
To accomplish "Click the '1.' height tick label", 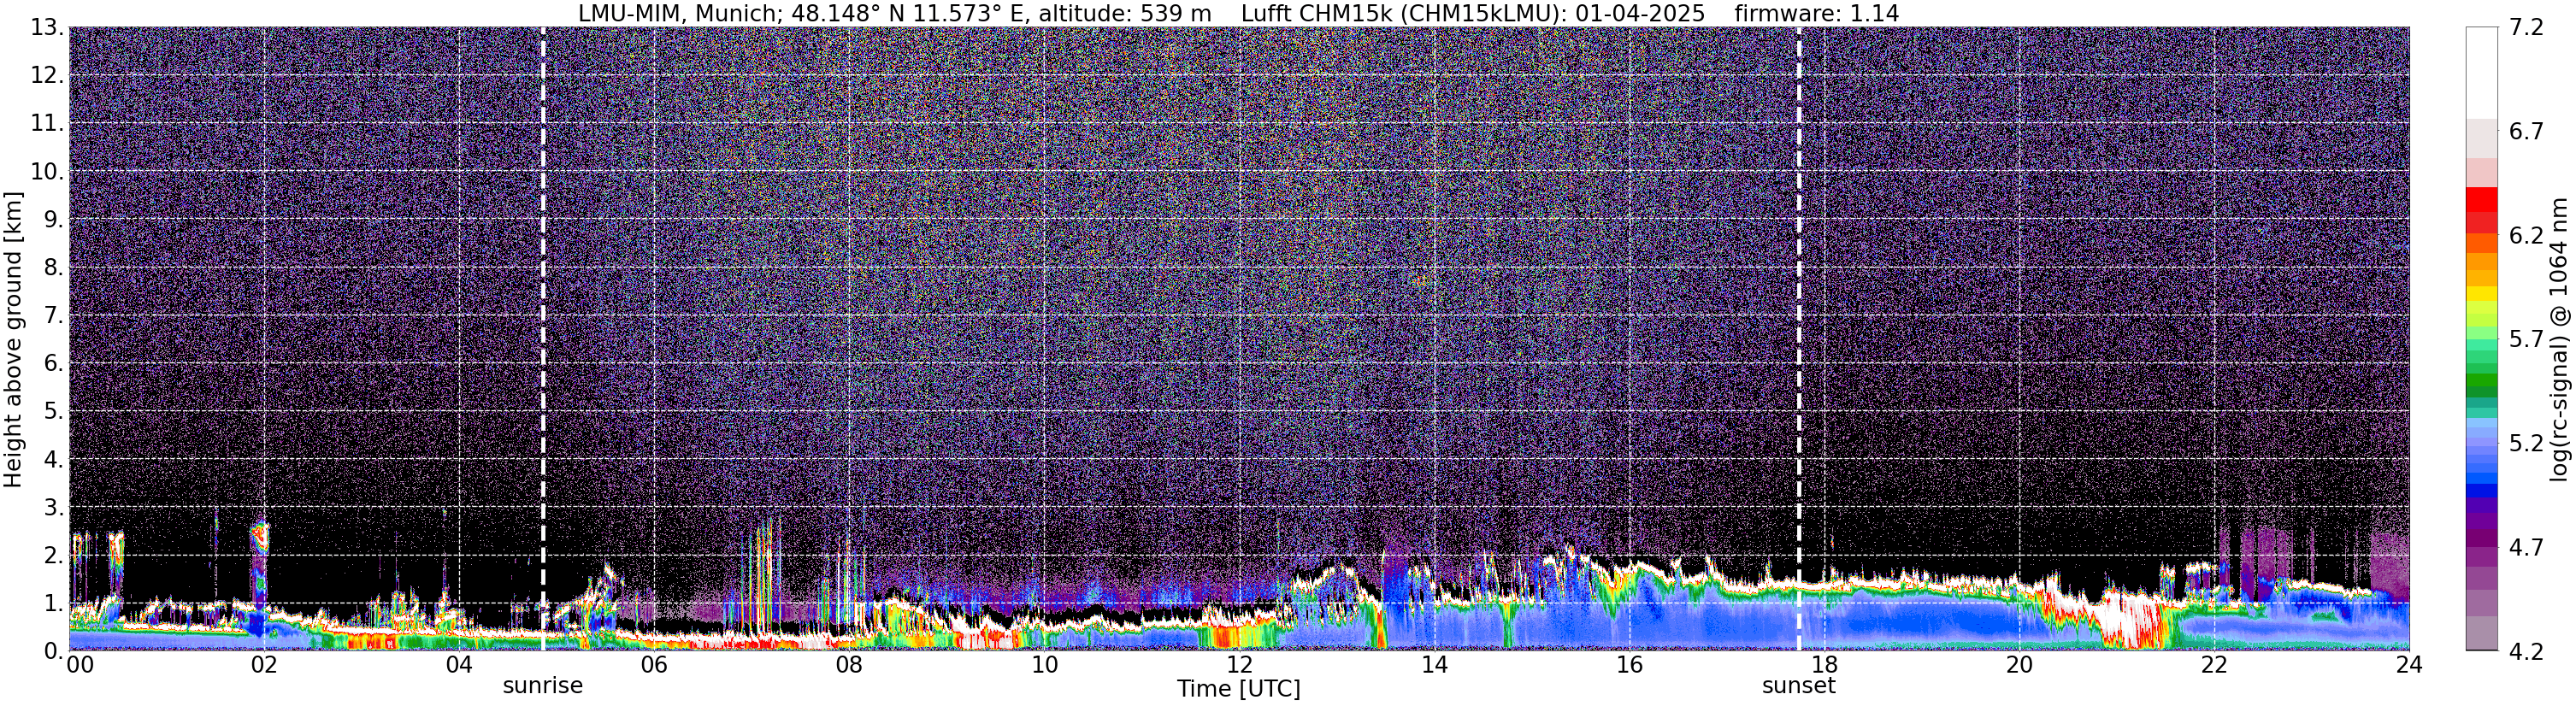I will point(54,604).
